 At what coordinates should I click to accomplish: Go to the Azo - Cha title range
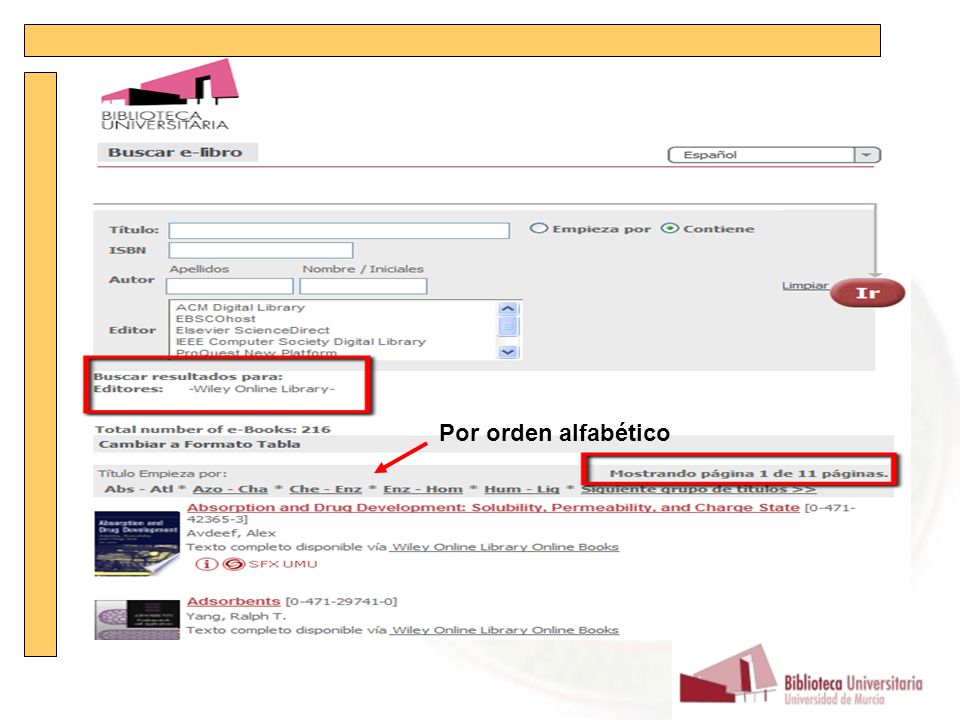pos(230,489)
